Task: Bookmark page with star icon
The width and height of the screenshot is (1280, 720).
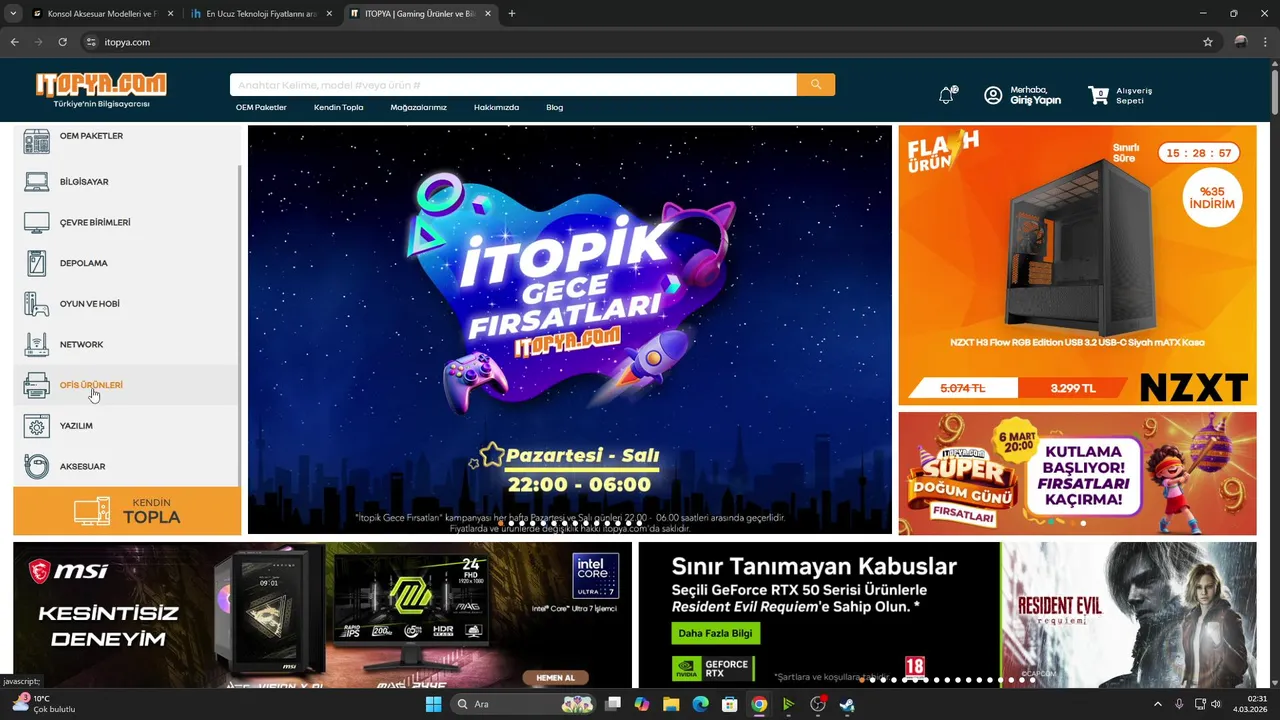Action: coord(1208,42)
